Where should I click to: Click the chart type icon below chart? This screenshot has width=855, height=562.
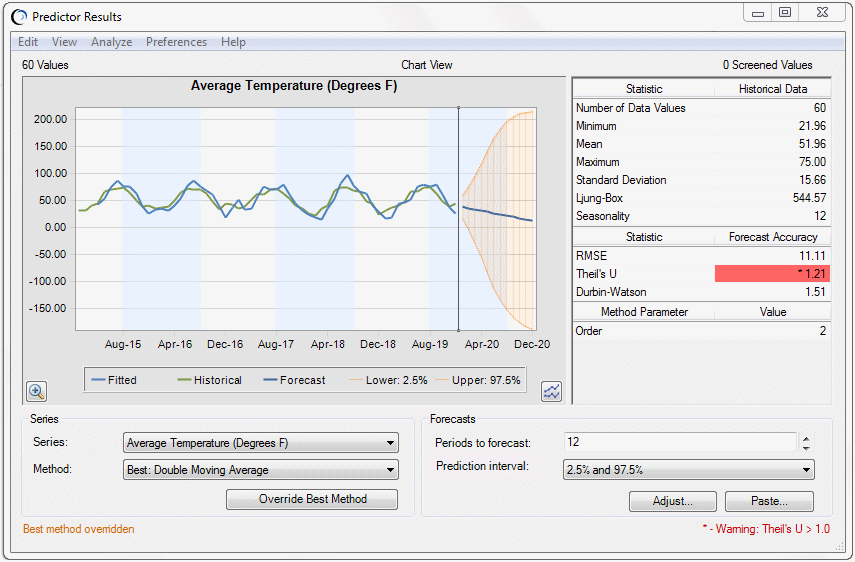click(x=551, y=391)
